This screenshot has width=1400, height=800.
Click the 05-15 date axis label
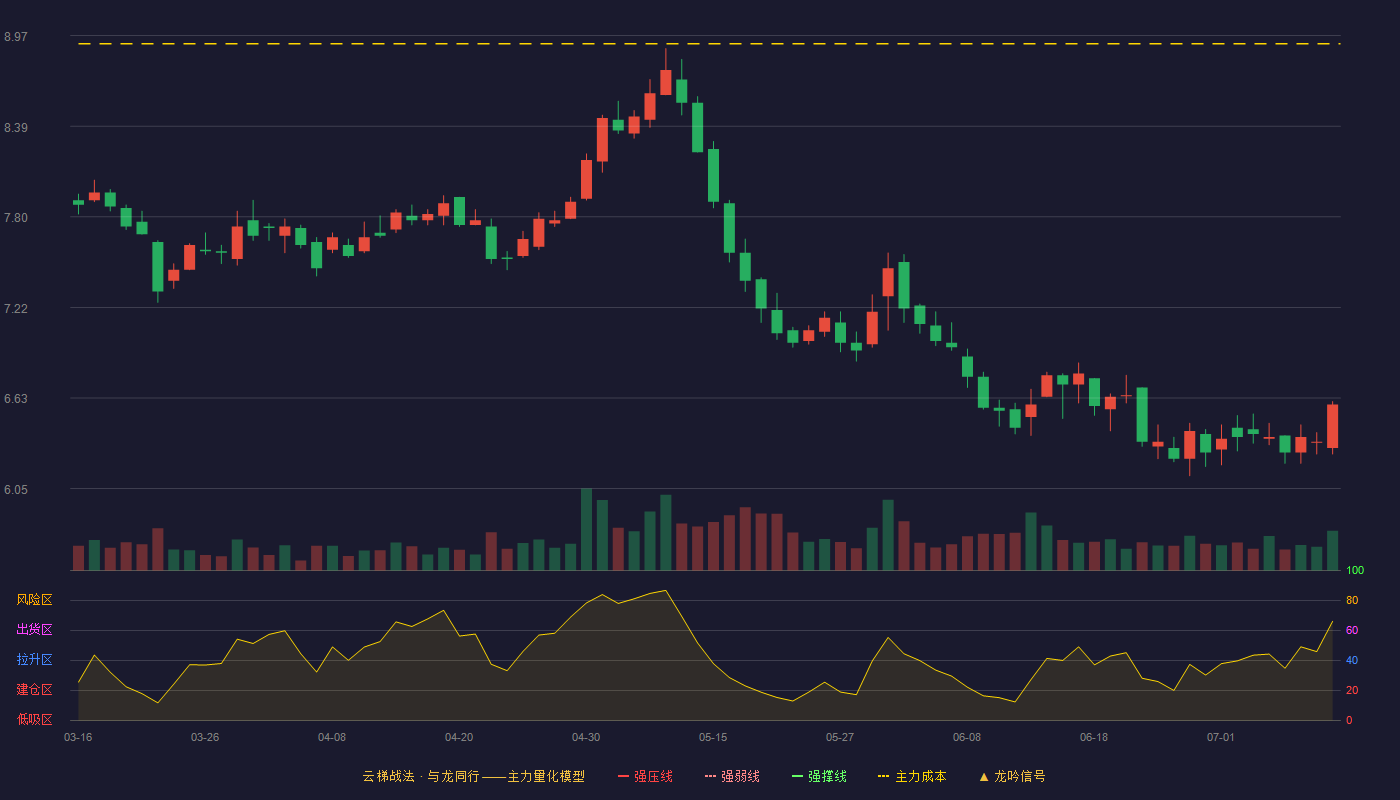click(713, 737)
